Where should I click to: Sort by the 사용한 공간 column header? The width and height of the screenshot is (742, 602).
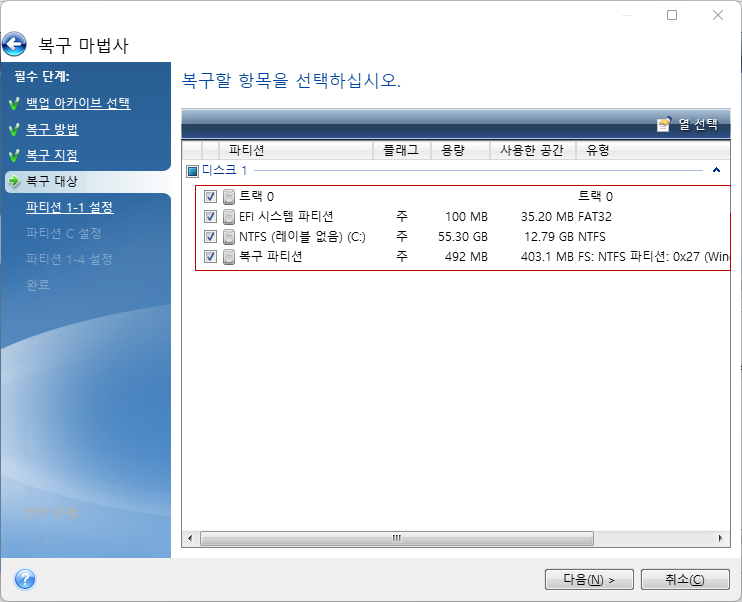tap(532, 150)
